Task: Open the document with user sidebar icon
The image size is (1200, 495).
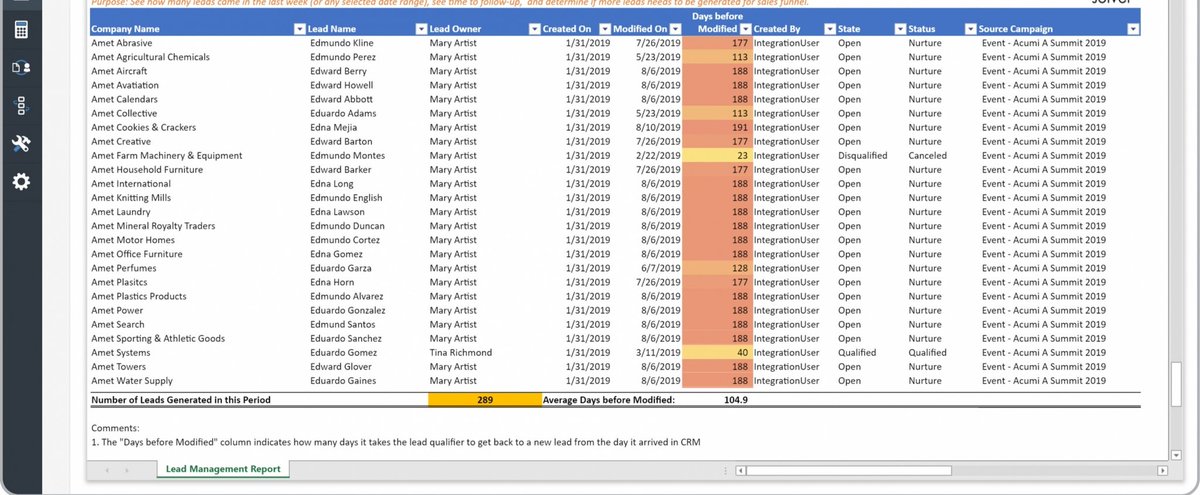Action: 21,68
